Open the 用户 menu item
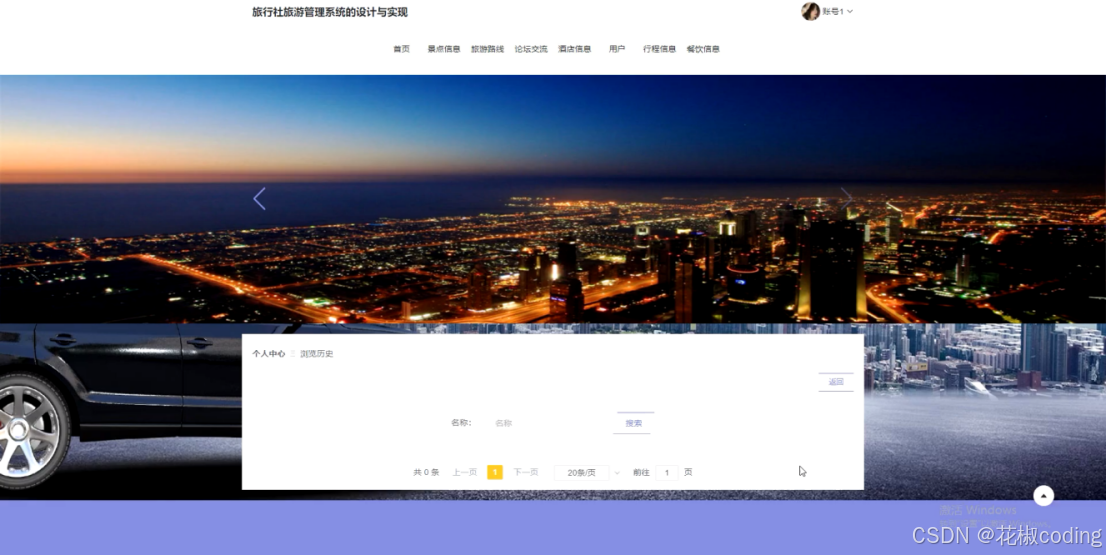This screenshot has height=556, width=1106. [616, 49]
